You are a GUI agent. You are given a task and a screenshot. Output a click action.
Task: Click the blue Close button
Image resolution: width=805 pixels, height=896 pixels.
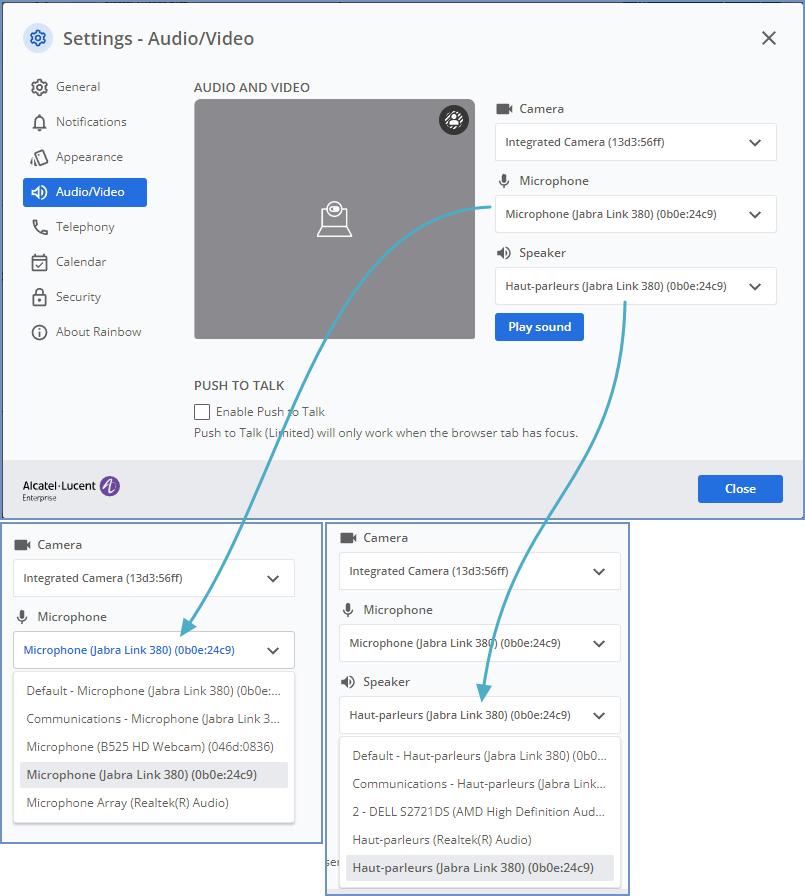[x=740, y=489]
